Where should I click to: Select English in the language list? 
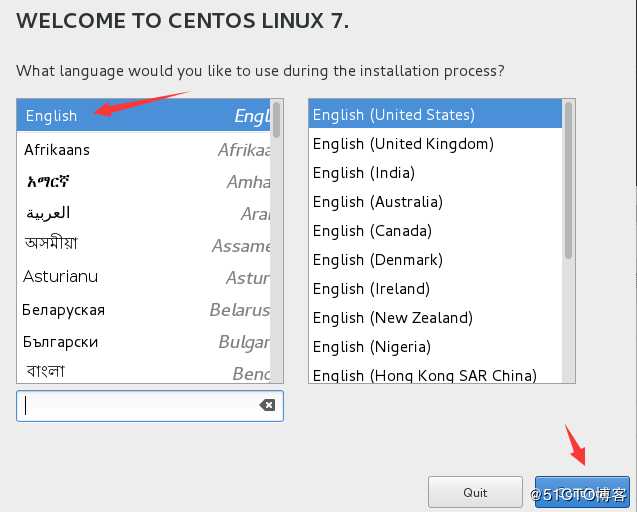pos(143,115)
